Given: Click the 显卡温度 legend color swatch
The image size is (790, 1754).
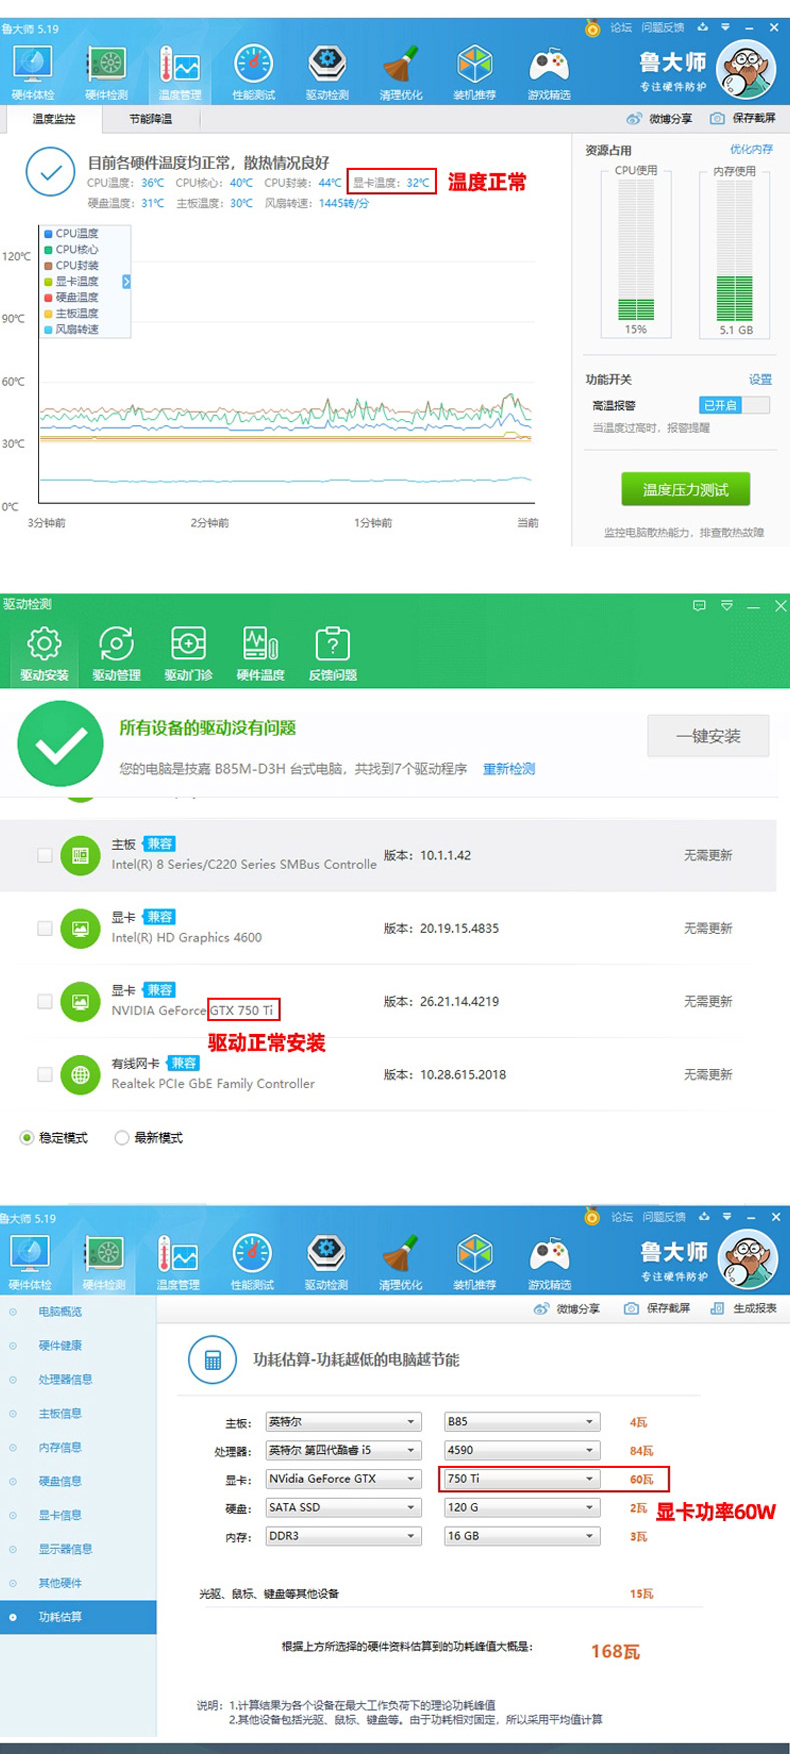Looking at the screenshot, I should pos(48,282).
